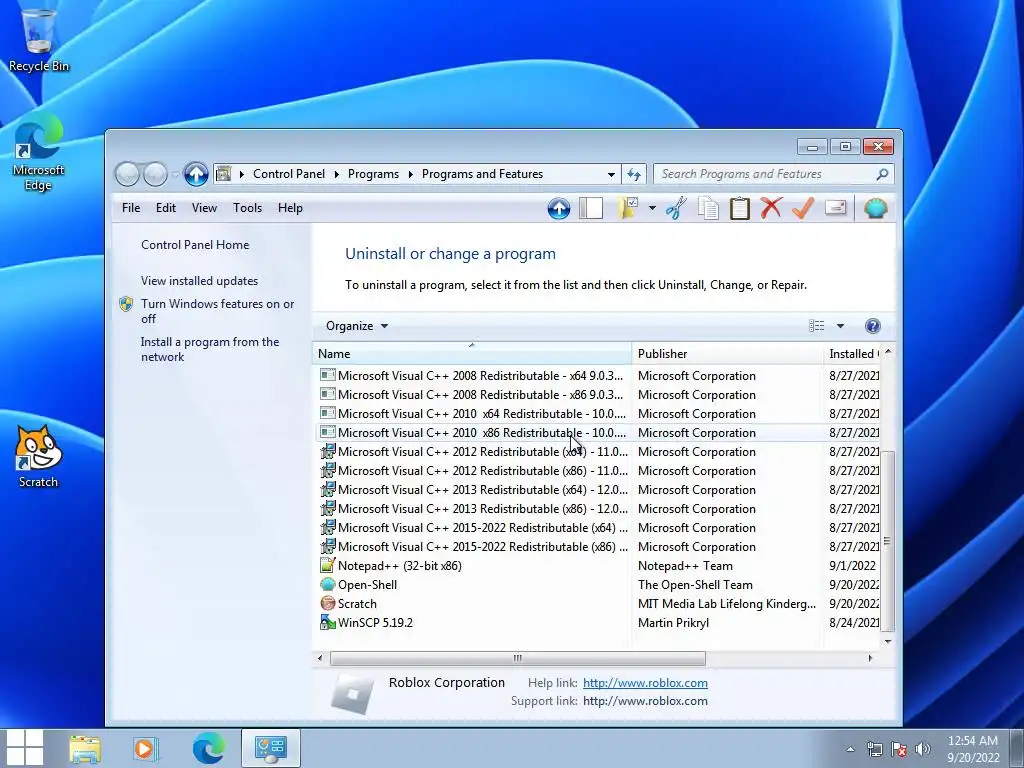Click the Paste clipboard toolbar icon
Viewport: 1024px width, 768px height.
pyautogui.click(x=739, y=208)
